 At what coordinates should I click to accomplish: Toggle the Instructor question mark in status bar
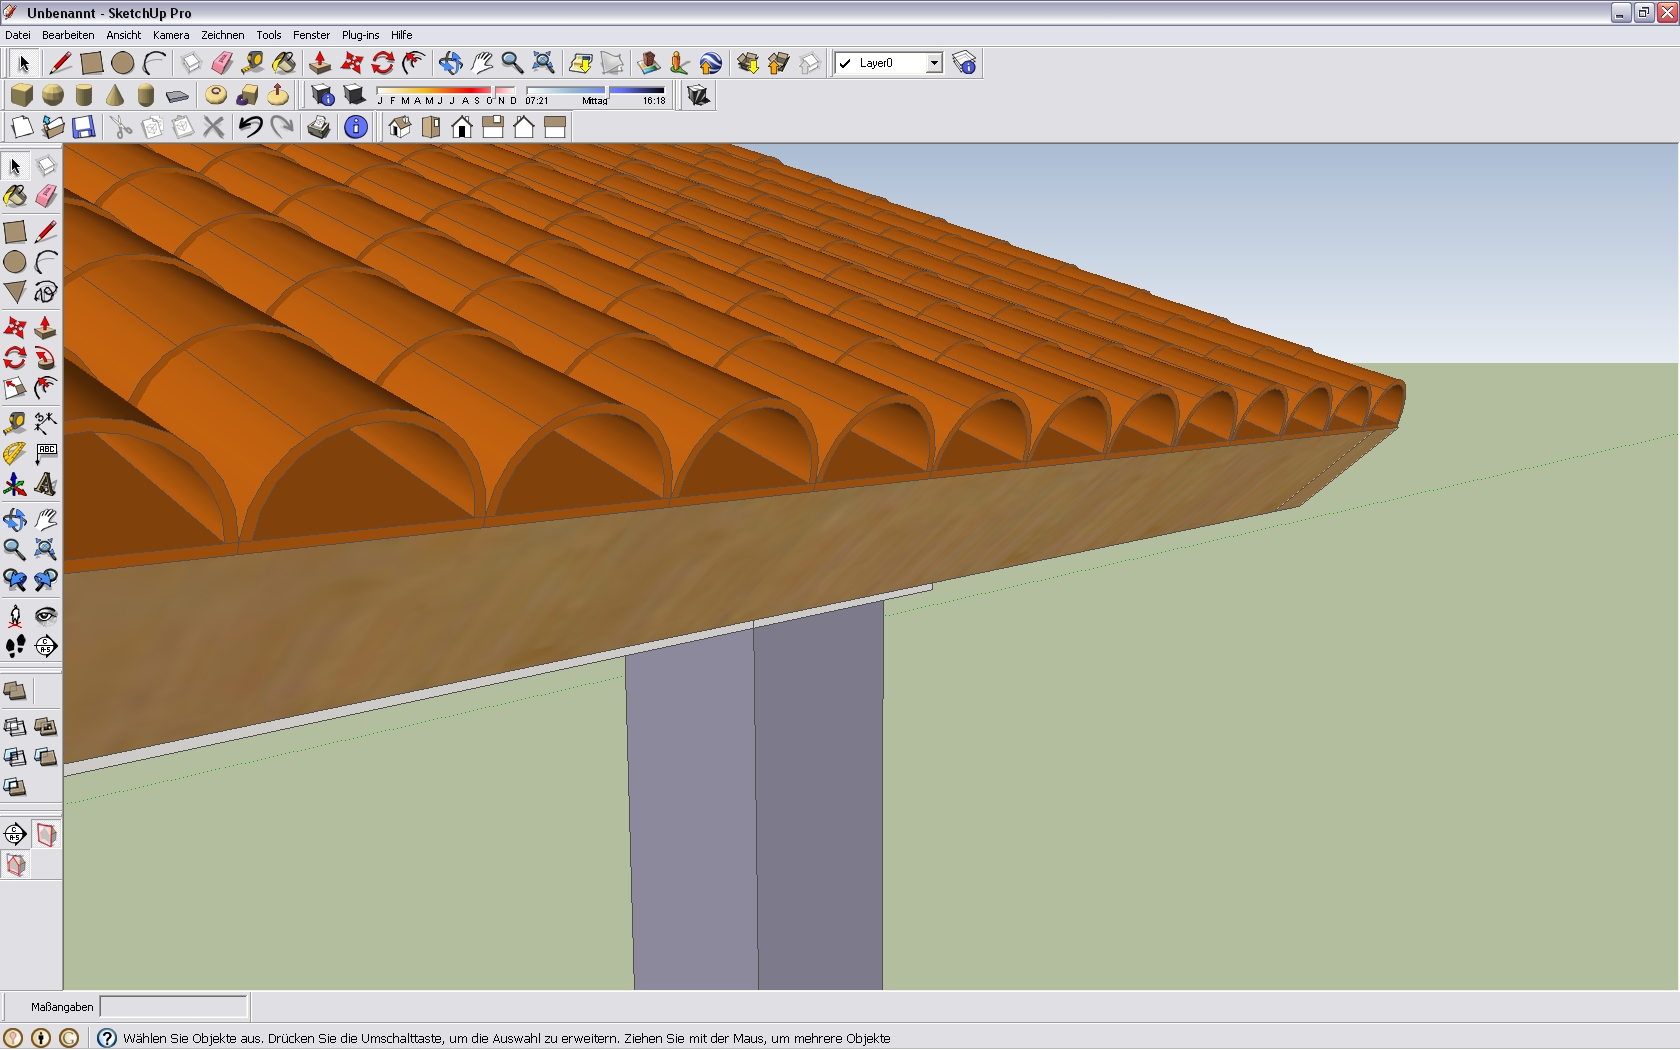(x=107, y=1038)
